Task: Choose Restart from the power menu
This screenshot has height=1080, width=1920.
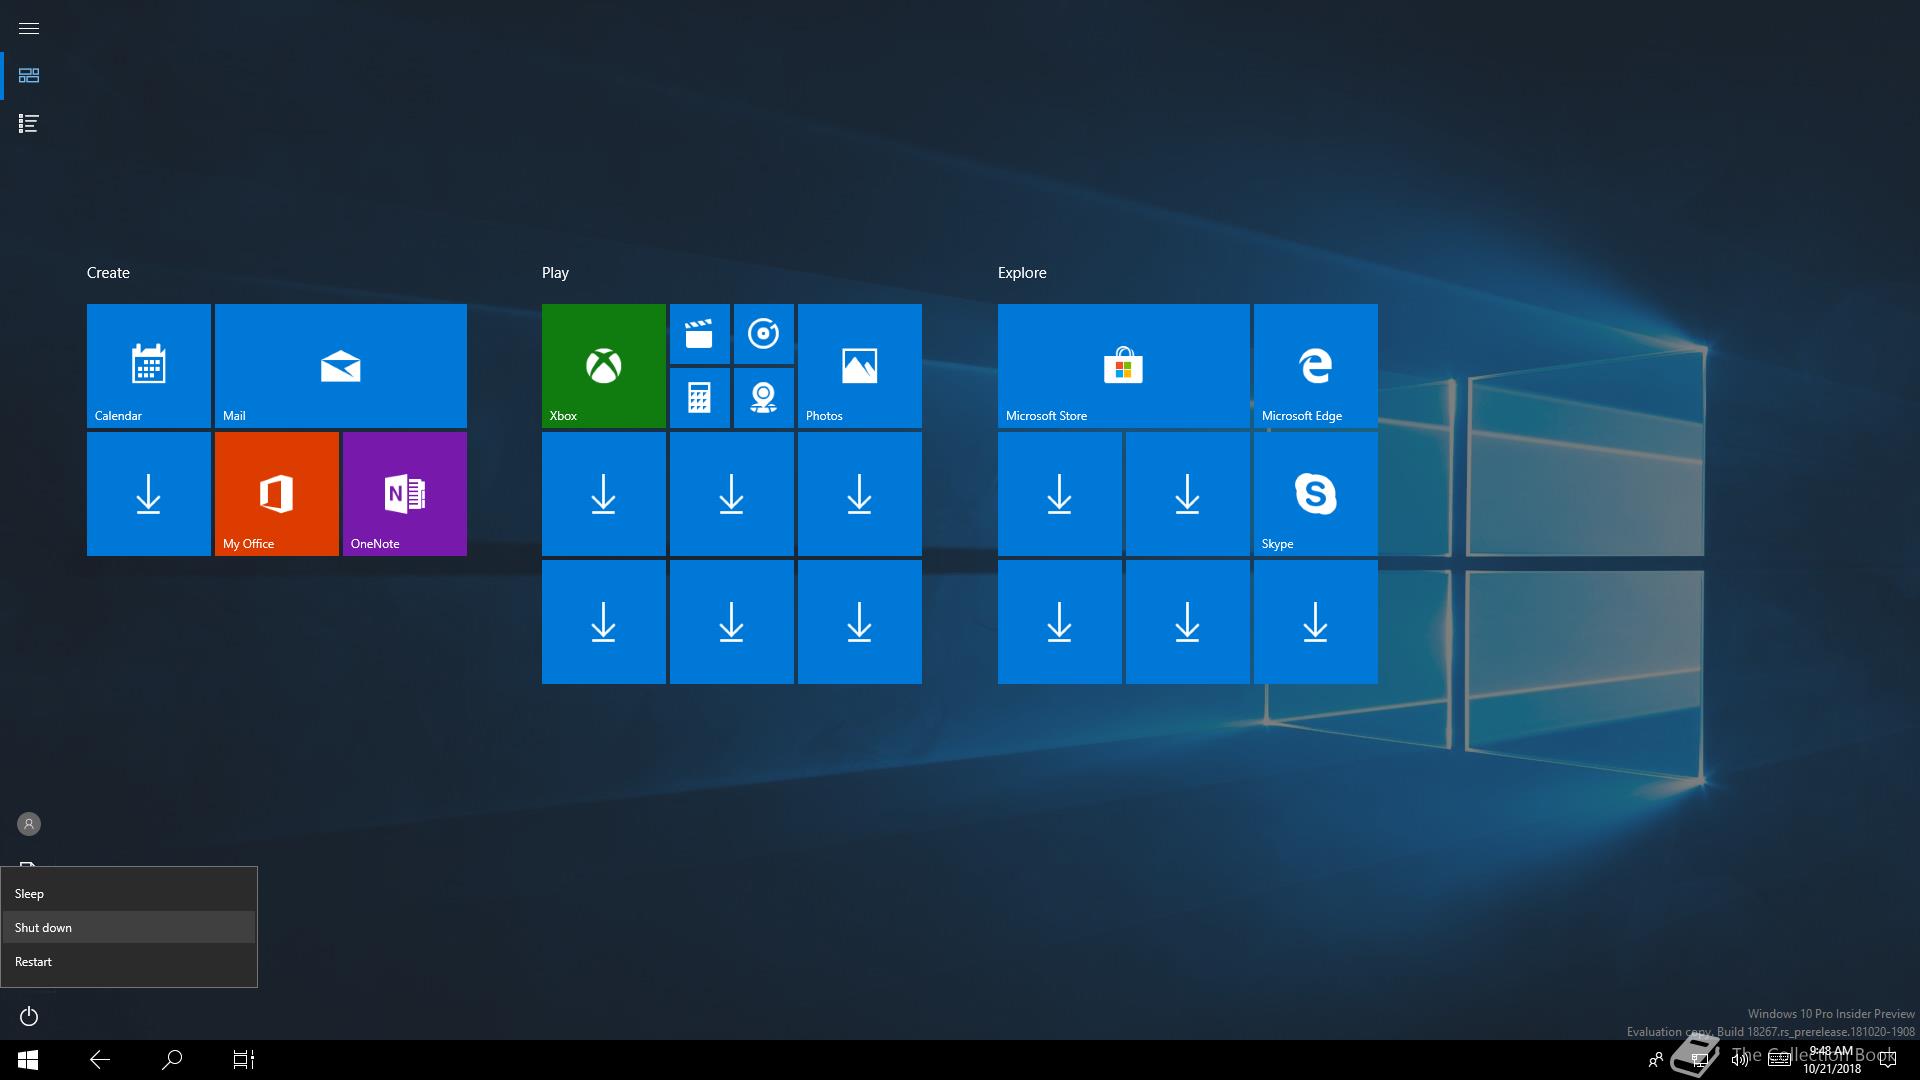Action: tap(129, 961)
